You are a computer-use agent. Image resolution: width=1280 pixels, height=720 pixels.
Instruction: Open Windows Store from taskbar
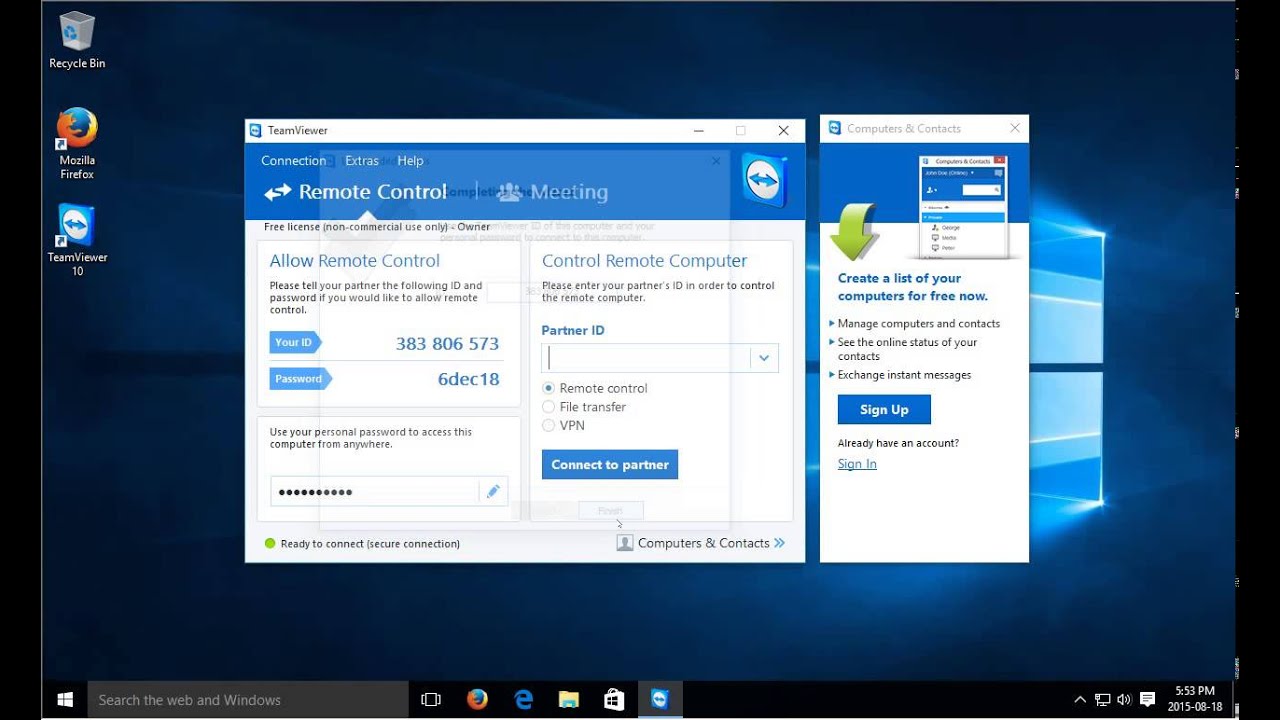coord(614,700)
